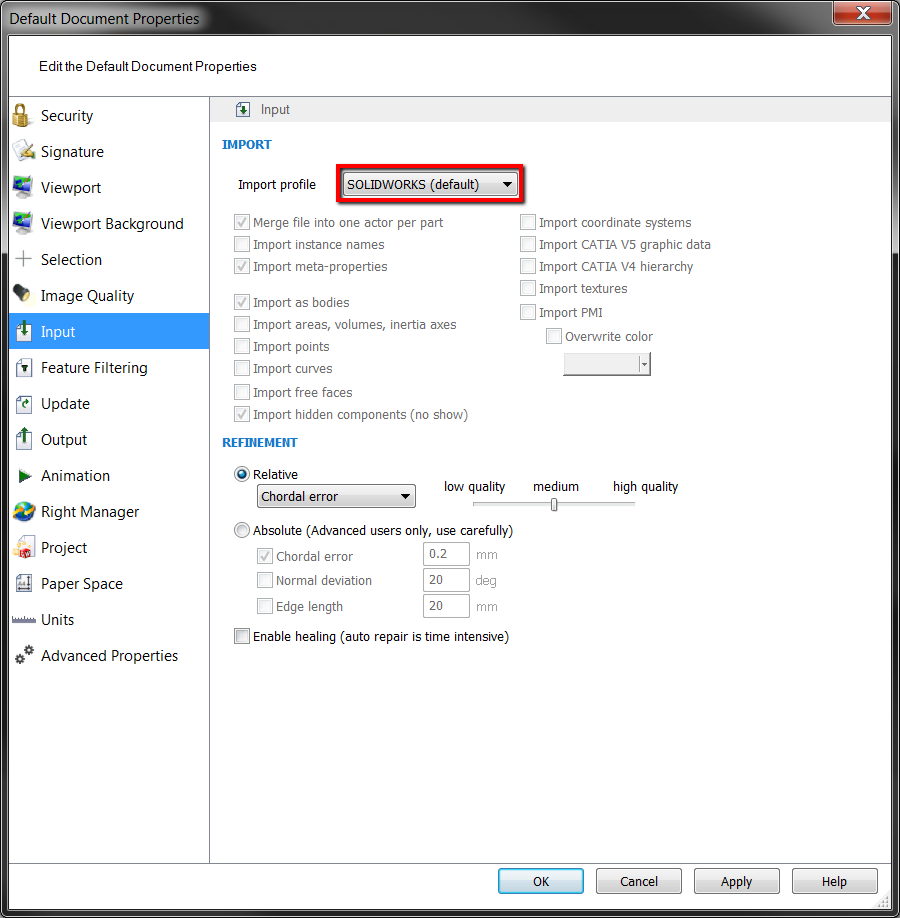Enable Import free faces checkbox
This screenshot has width=900, height=918.
click(x=242, y=392)
